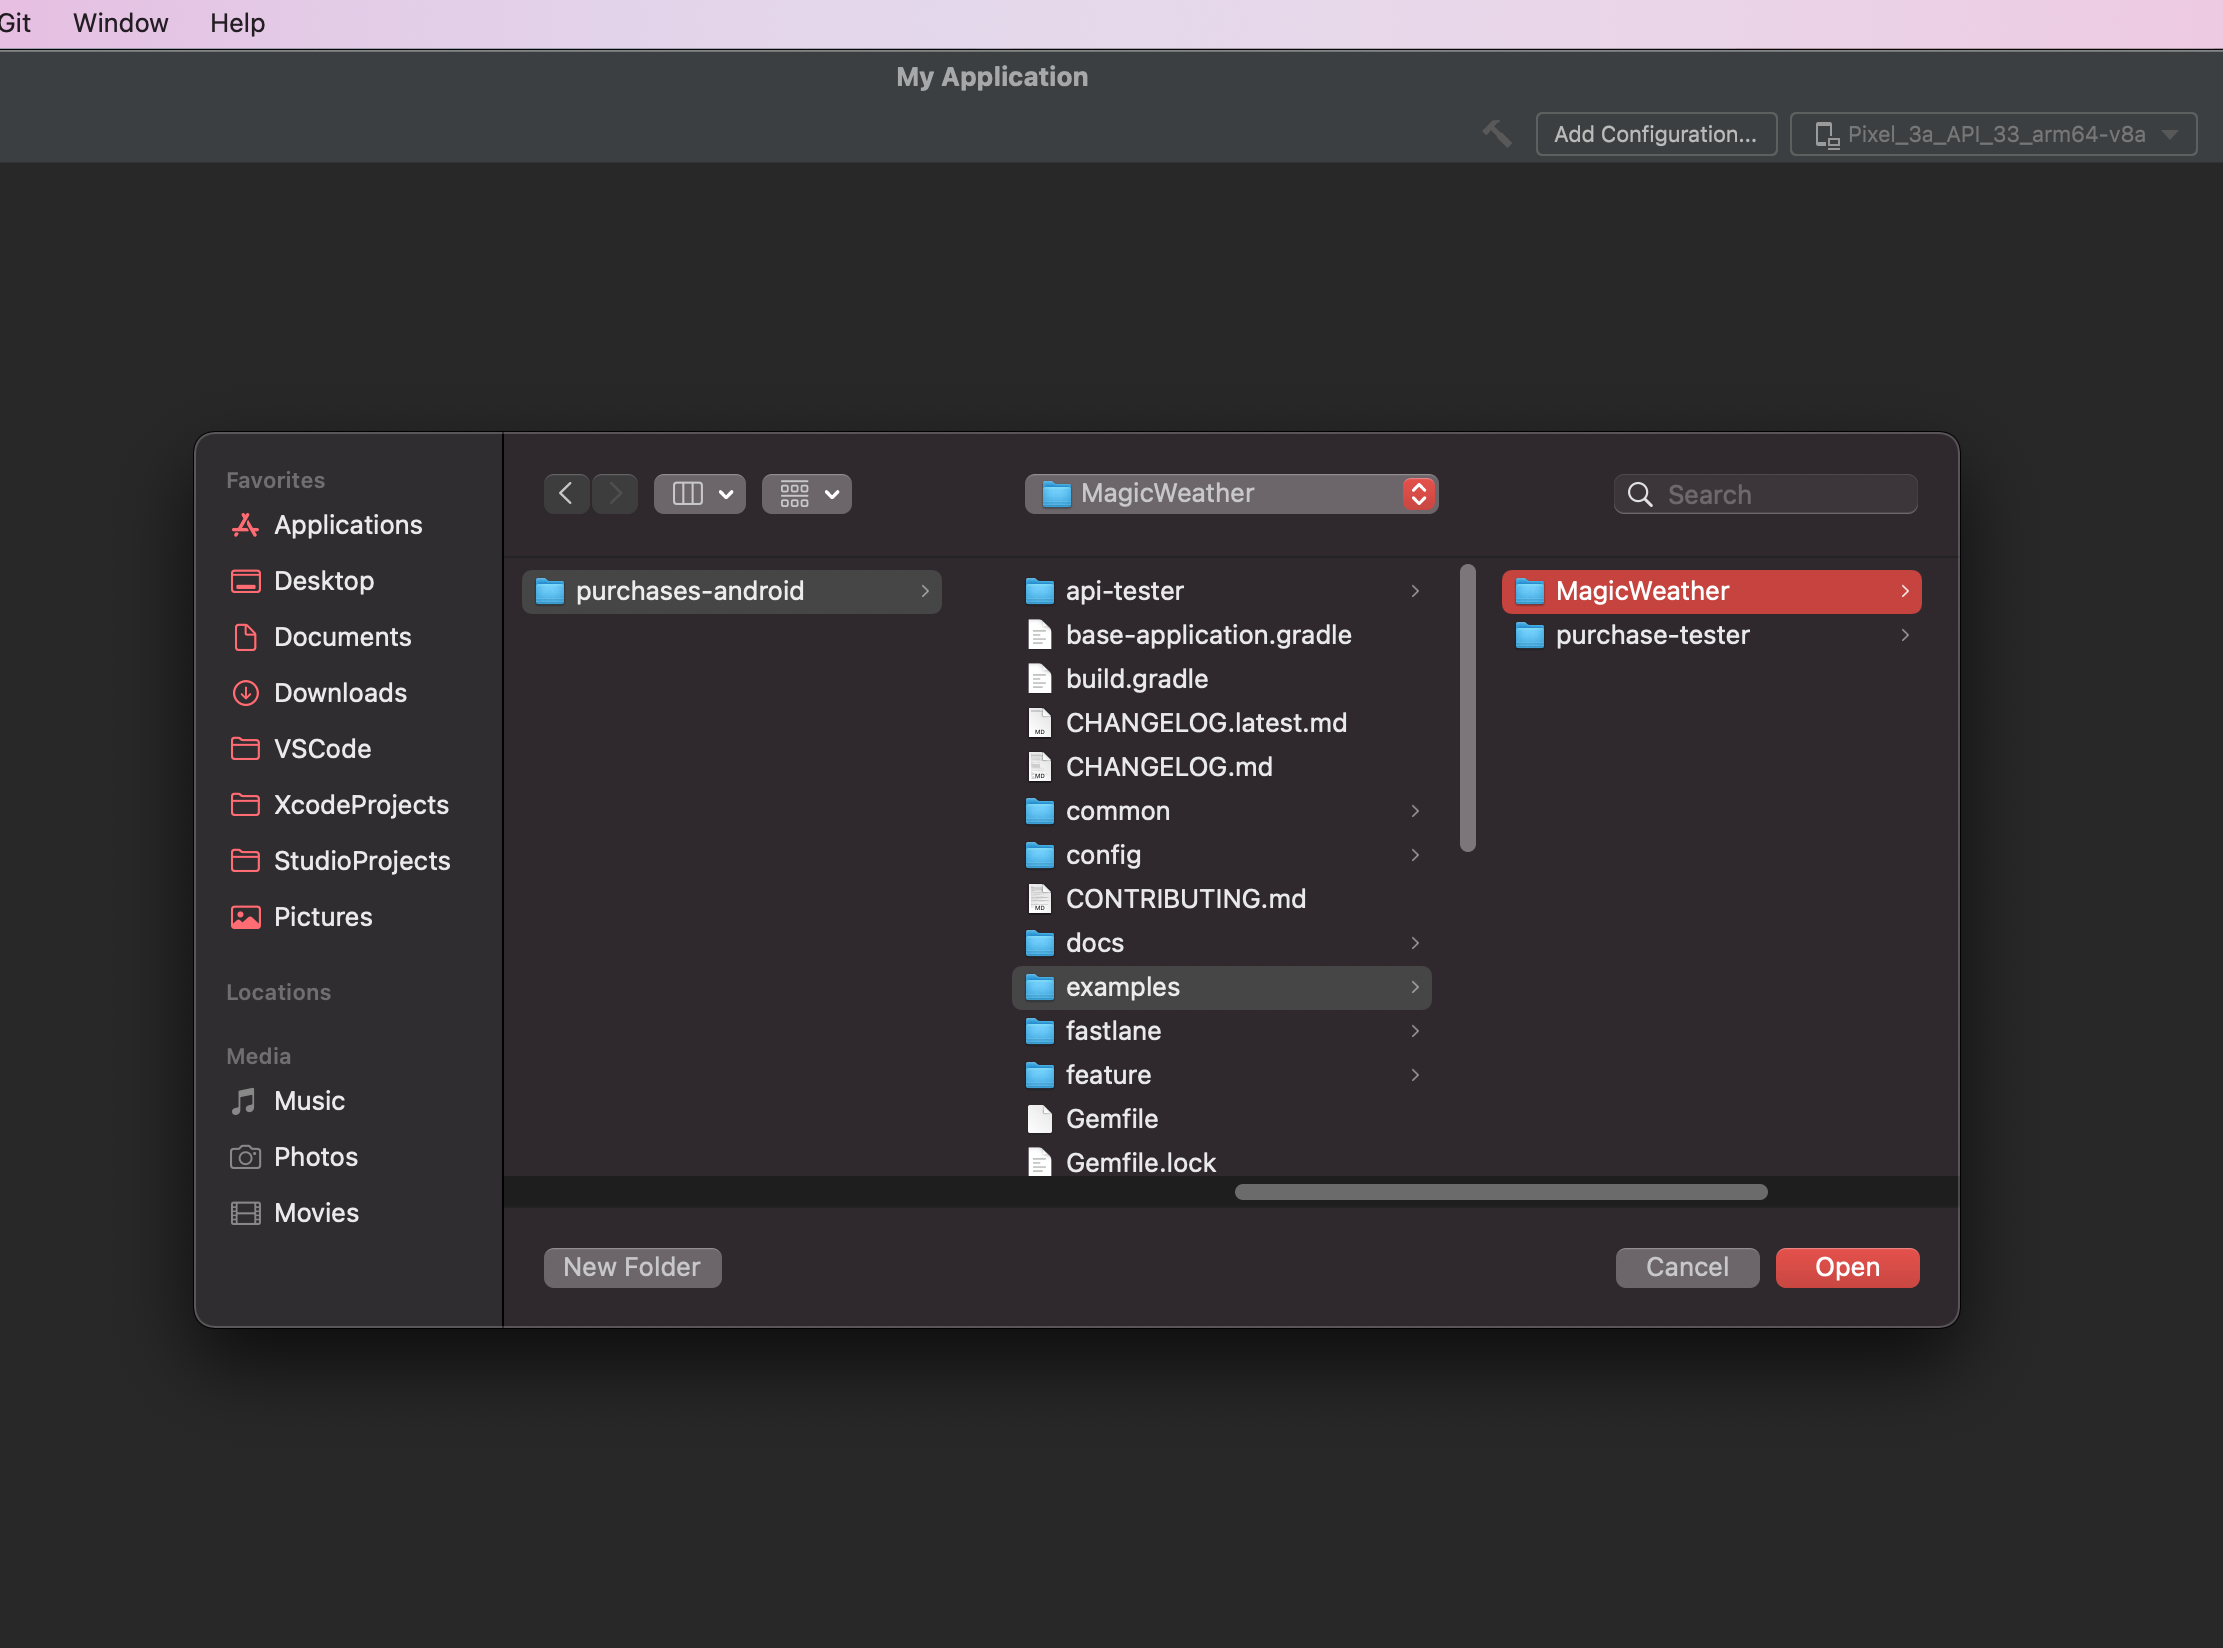The height and width of the screenshot is (1648, 2223).
Task: Select the build.gradle file
Action: pos(1221,679)
